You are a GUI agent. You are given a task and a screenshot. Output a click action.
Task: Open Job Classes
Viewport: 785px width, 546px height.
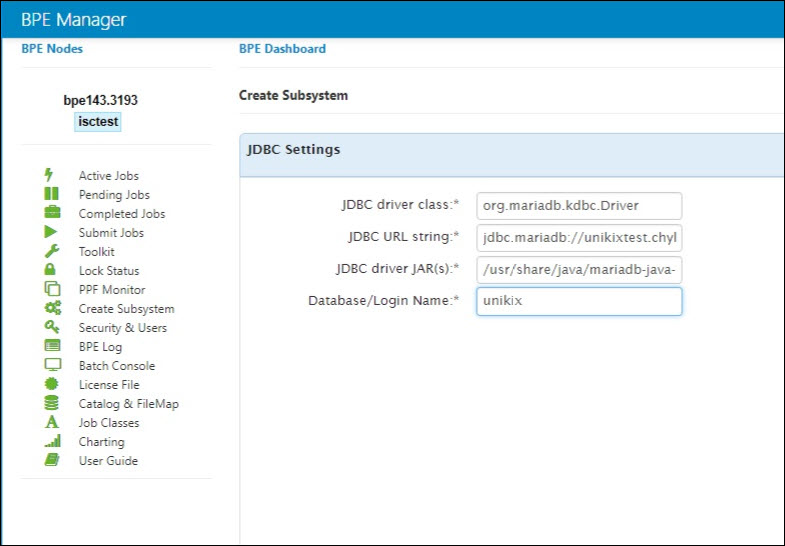(x=109, y=423)
